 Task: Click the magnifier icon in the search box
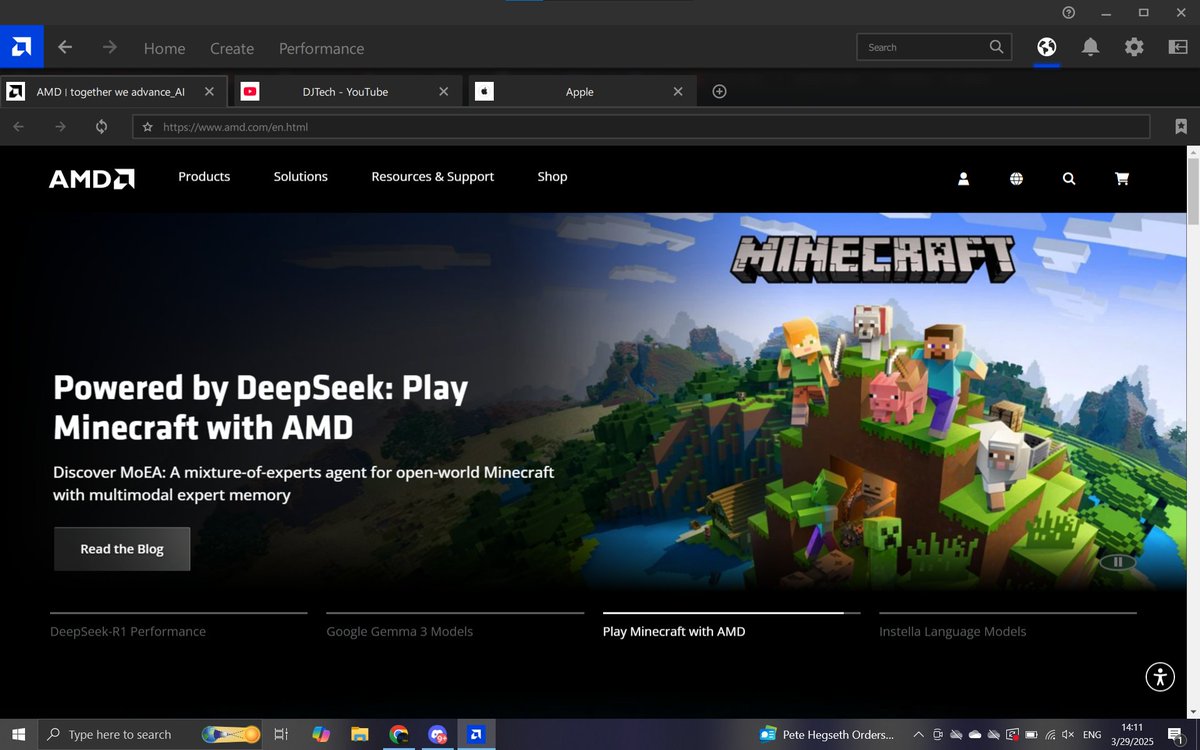point(996,47)
